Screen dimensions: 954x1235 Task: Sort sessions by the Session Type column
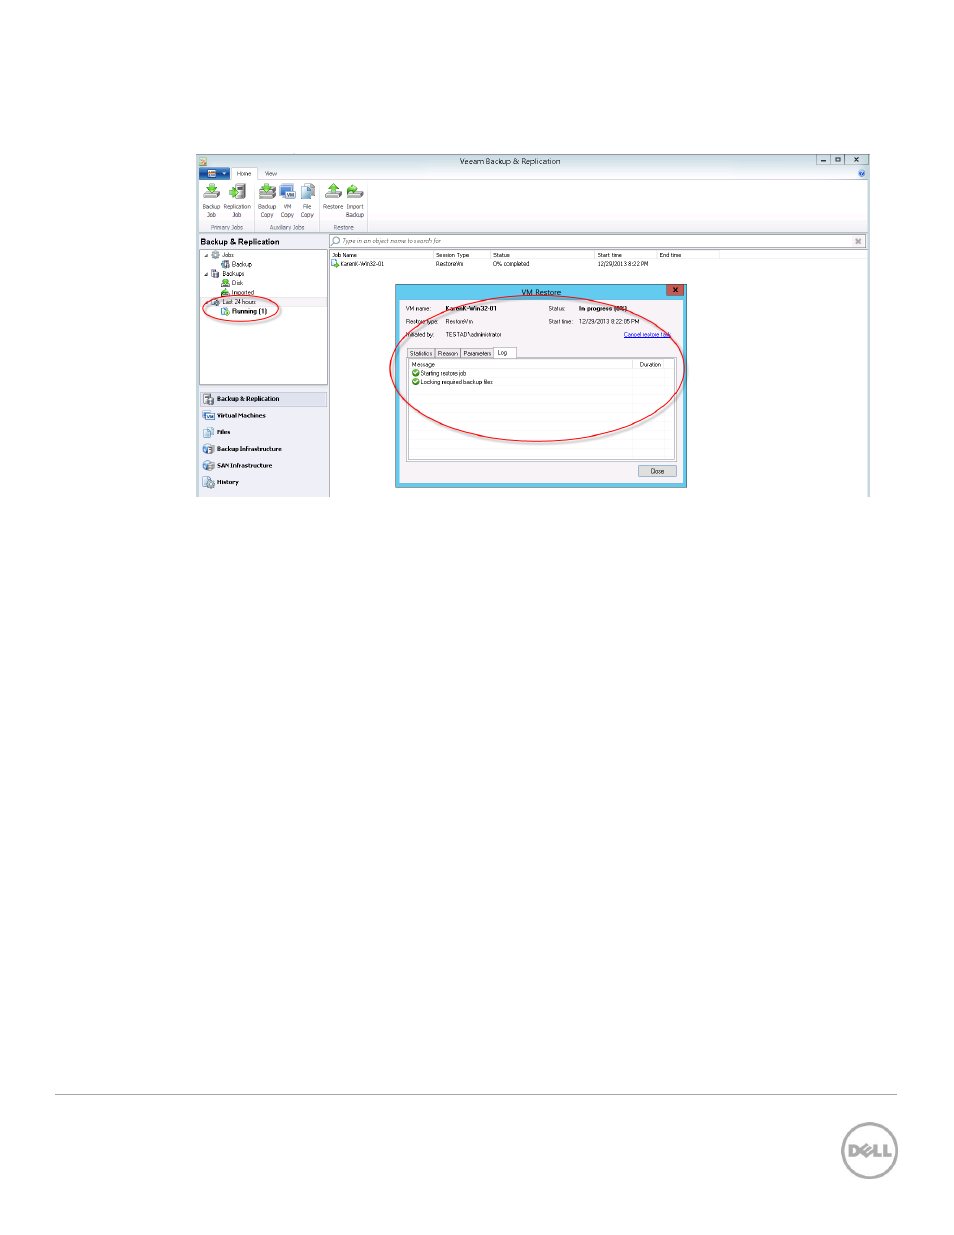pos(462,255)
